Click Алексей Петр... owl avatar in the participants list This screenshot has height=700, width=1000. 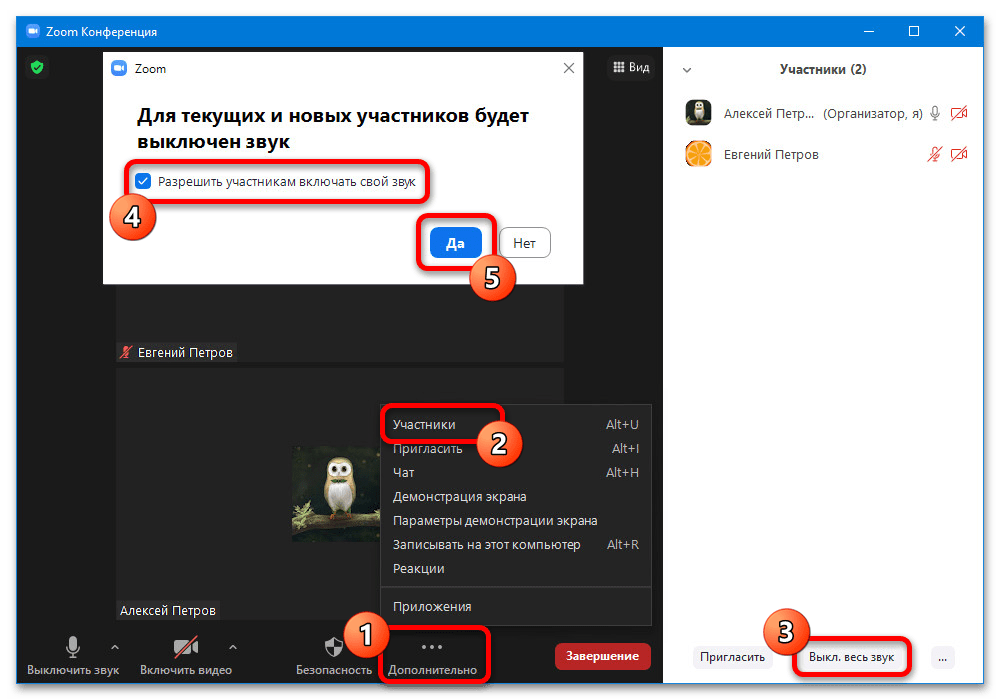tap(698, 113)
